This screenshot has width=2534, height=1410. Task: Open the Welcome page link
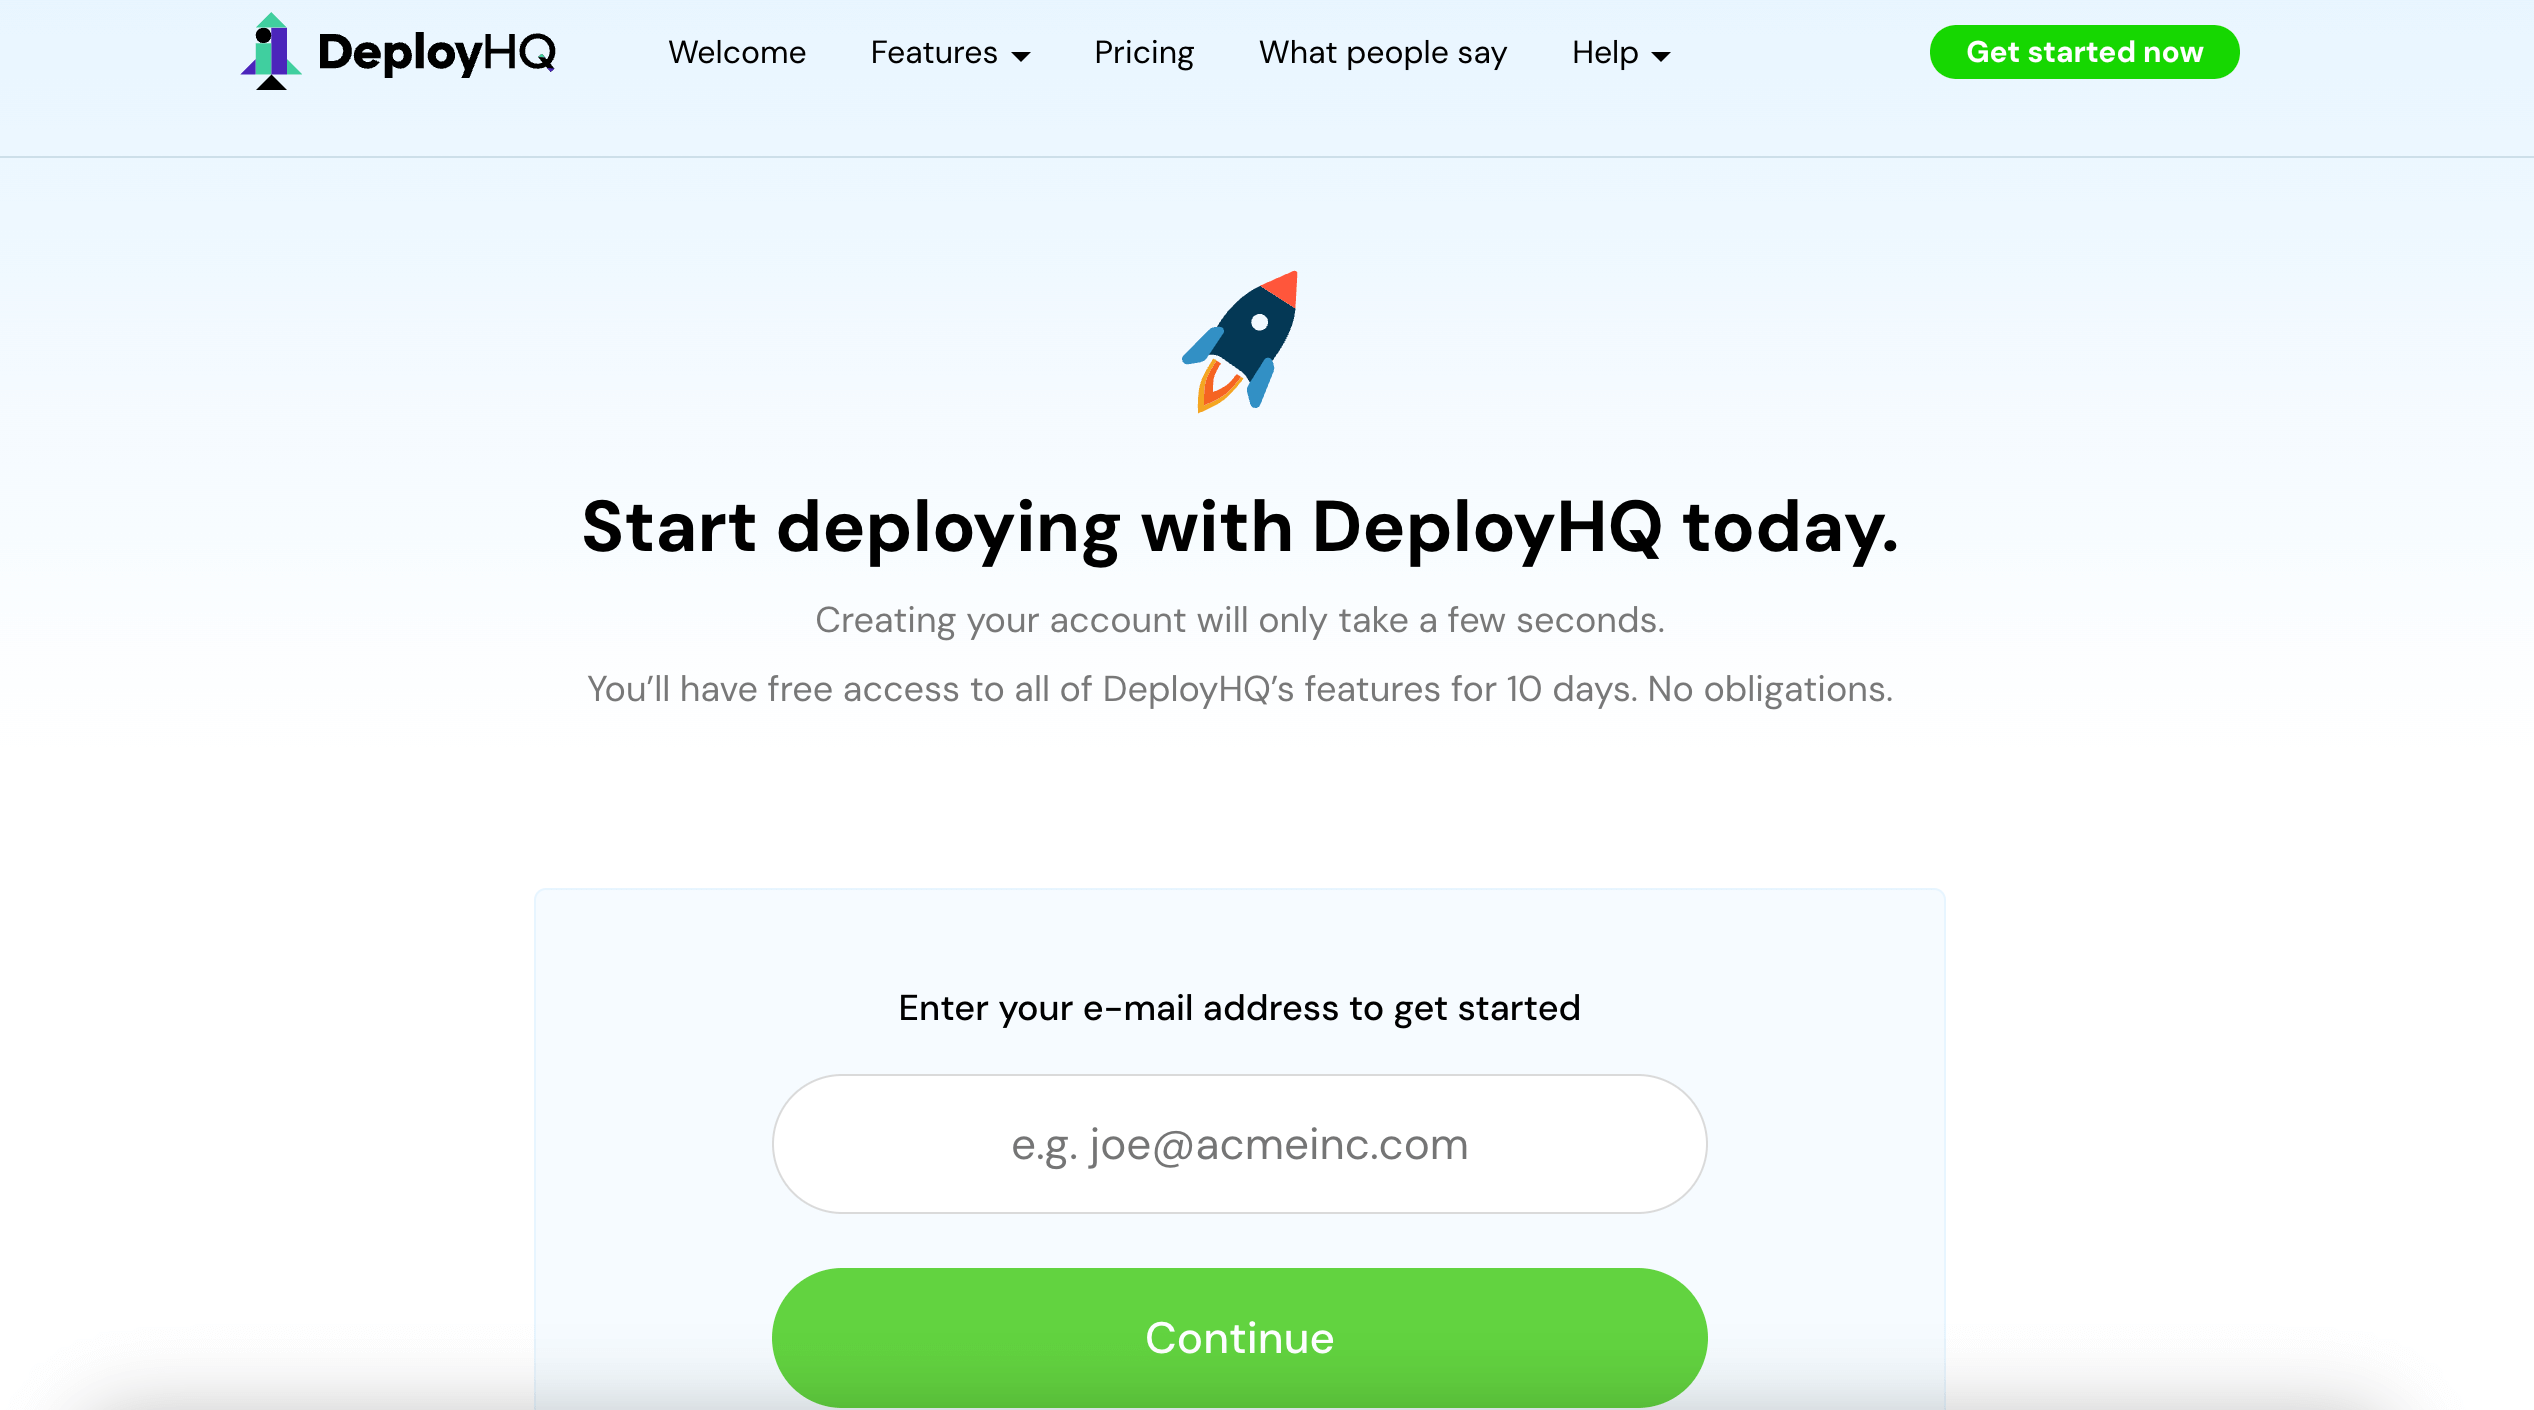(x=737, y=52)
